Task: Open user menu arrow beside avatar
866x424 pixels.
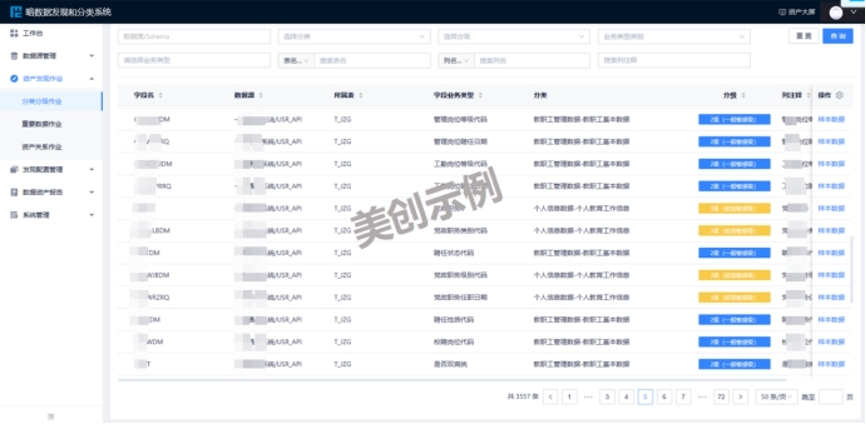Action: click(x=853, y=12)
